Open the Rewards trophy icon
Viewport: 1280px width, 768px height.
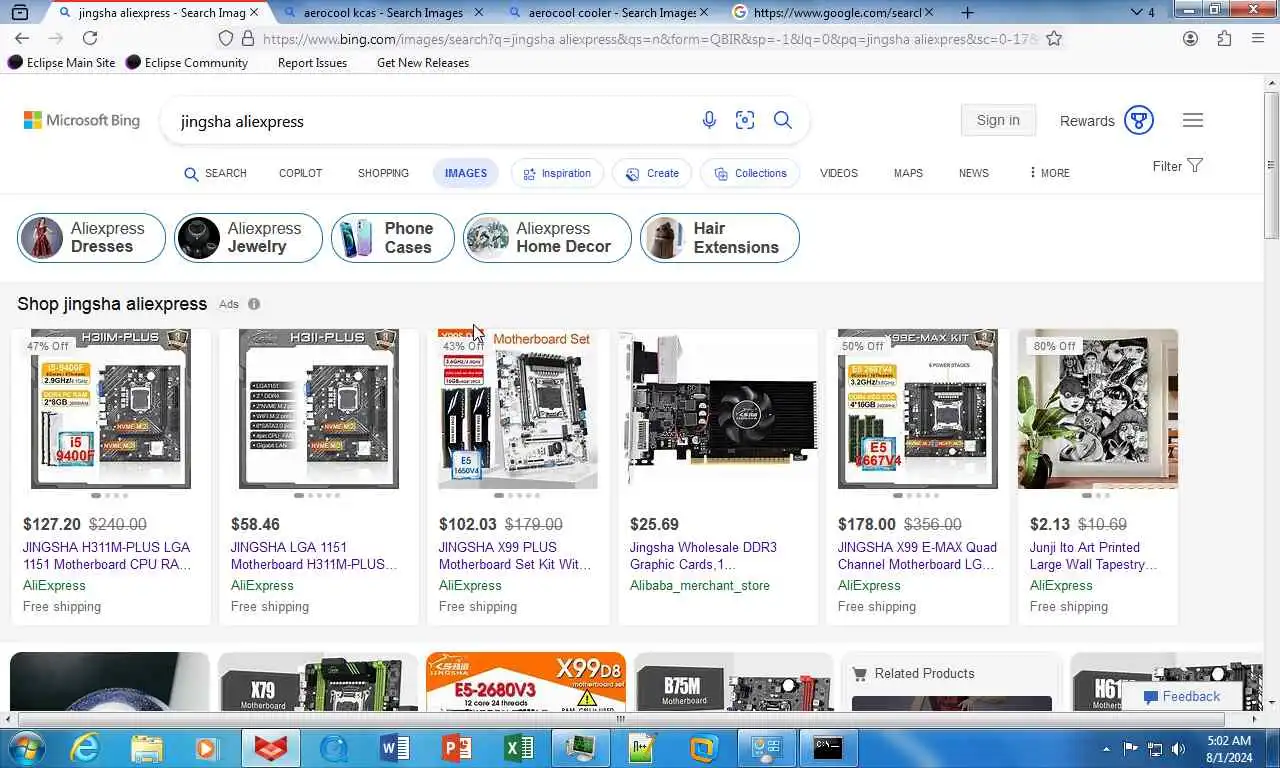pyautogui.click(x=1139, y=120)
